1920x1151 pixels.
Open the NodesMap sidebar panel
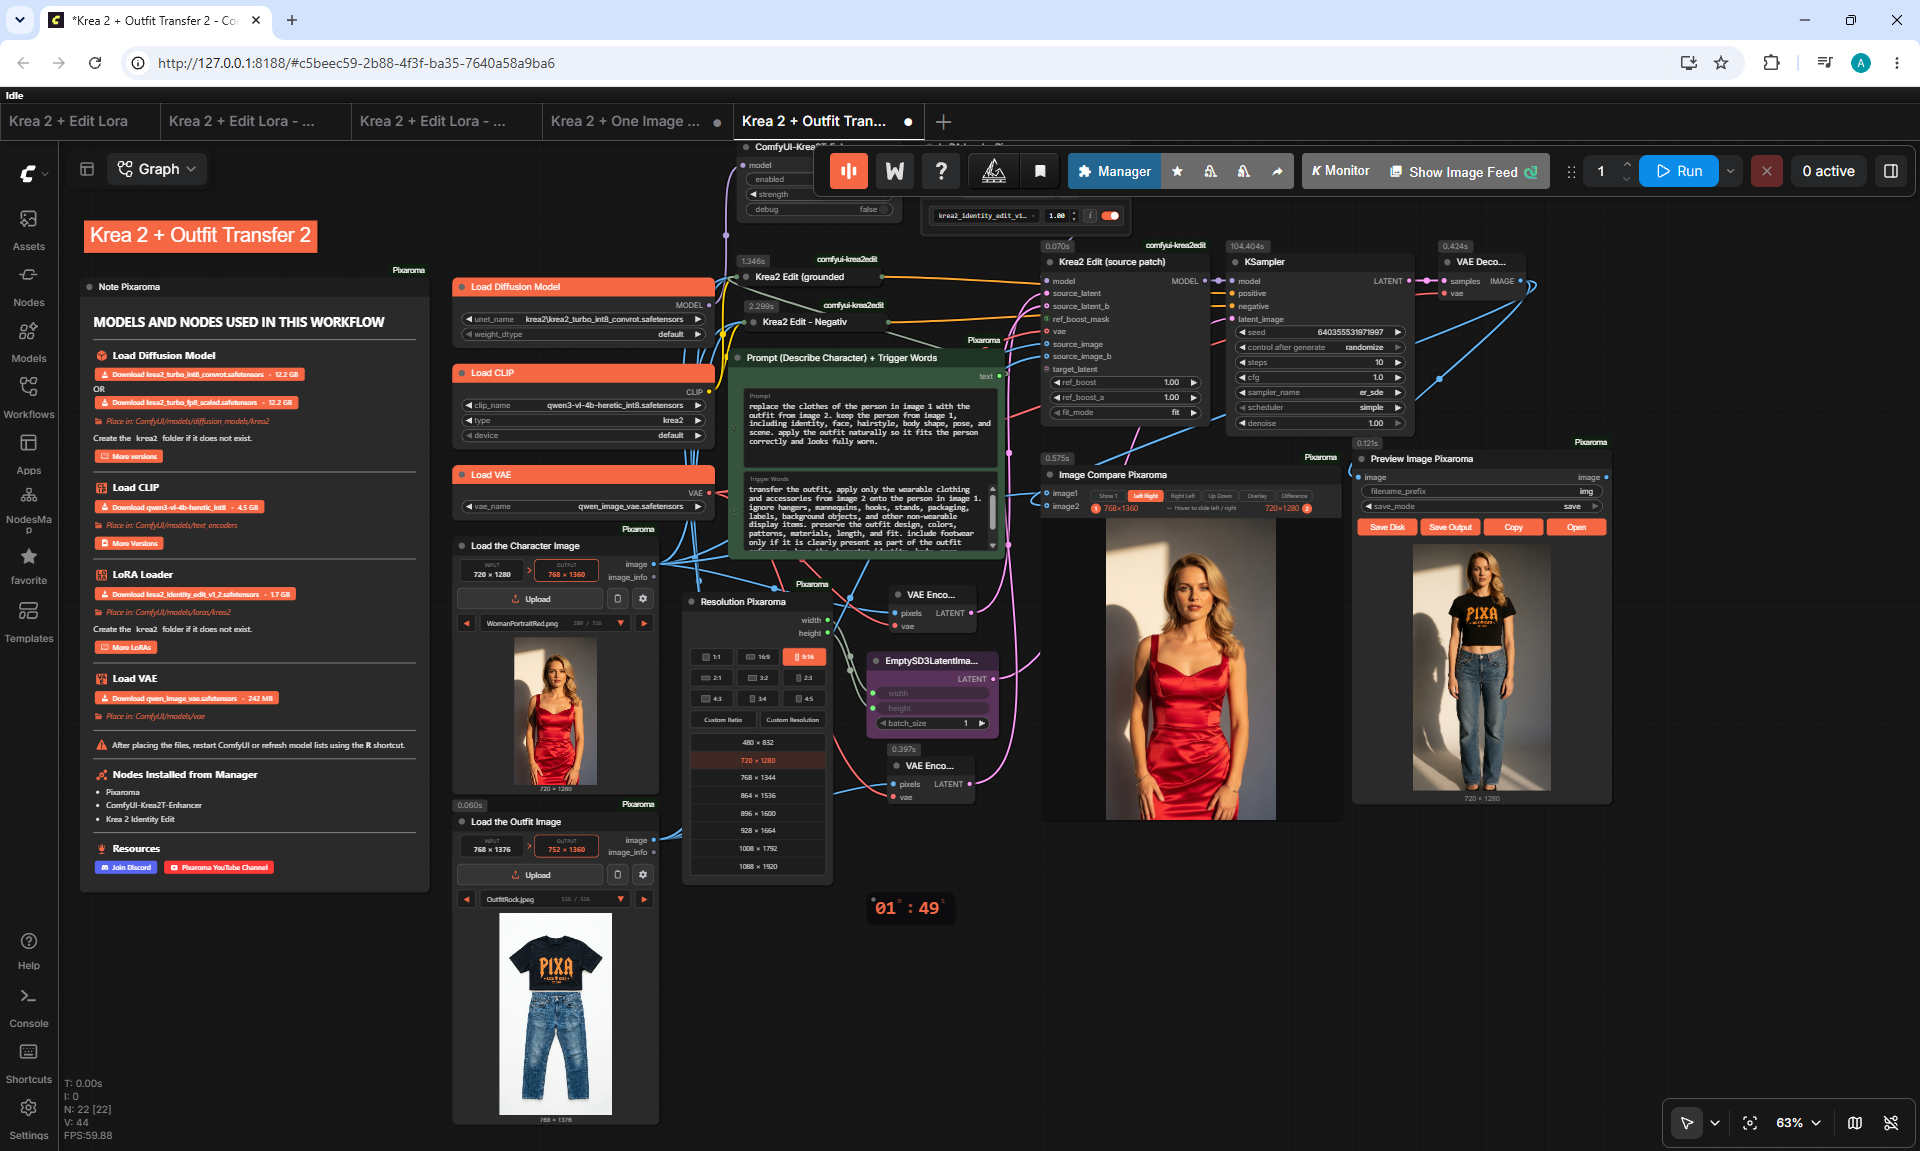28,509
